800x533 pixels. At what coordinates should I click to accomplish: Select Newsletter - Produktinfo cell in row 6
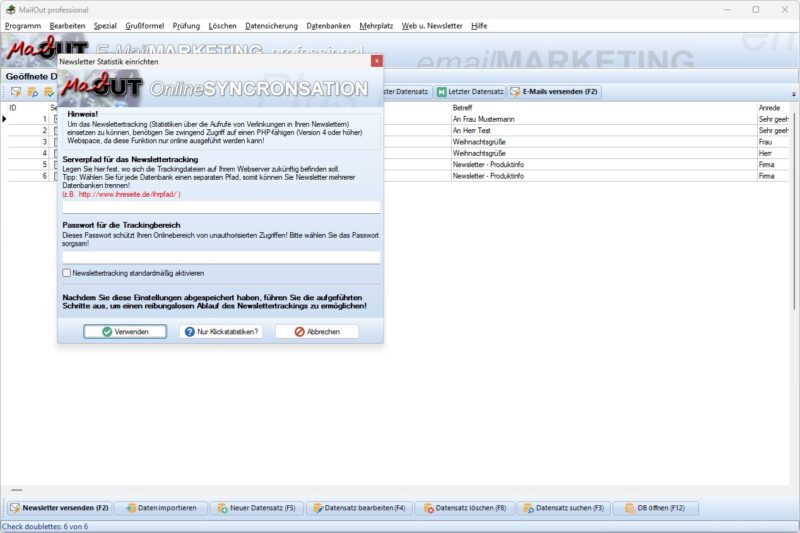[604, 175]
